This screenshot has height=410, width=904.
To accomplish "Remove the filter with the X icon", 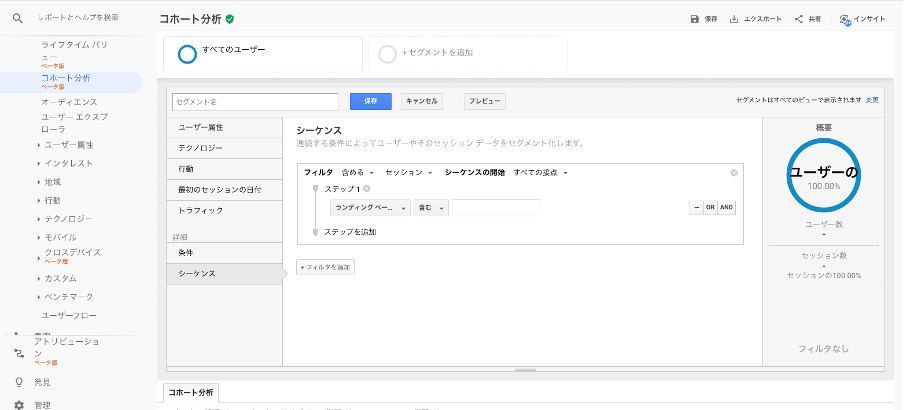I will point(734,173).
